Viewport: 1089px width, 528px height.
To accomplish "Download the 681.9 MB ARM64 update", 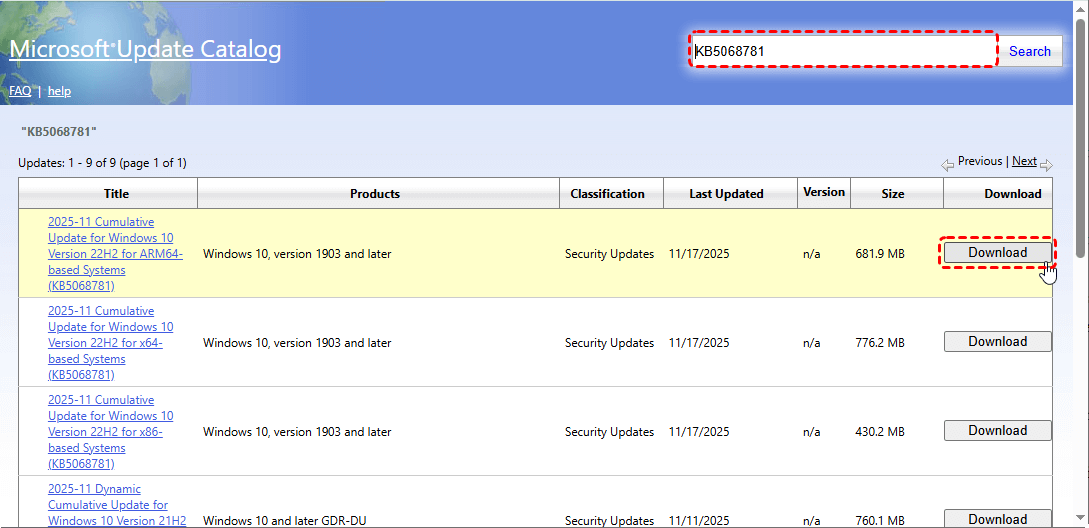I will [997, 253].
